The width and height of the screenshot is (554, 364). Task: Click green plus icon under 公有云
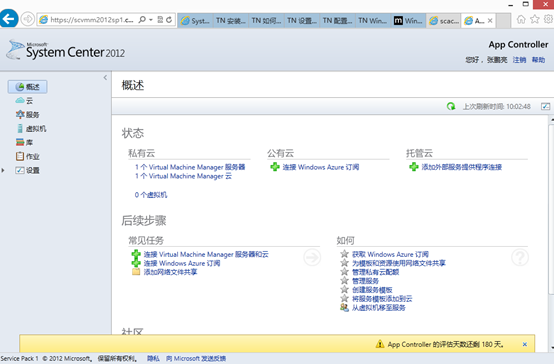click(x=275, y=167)
